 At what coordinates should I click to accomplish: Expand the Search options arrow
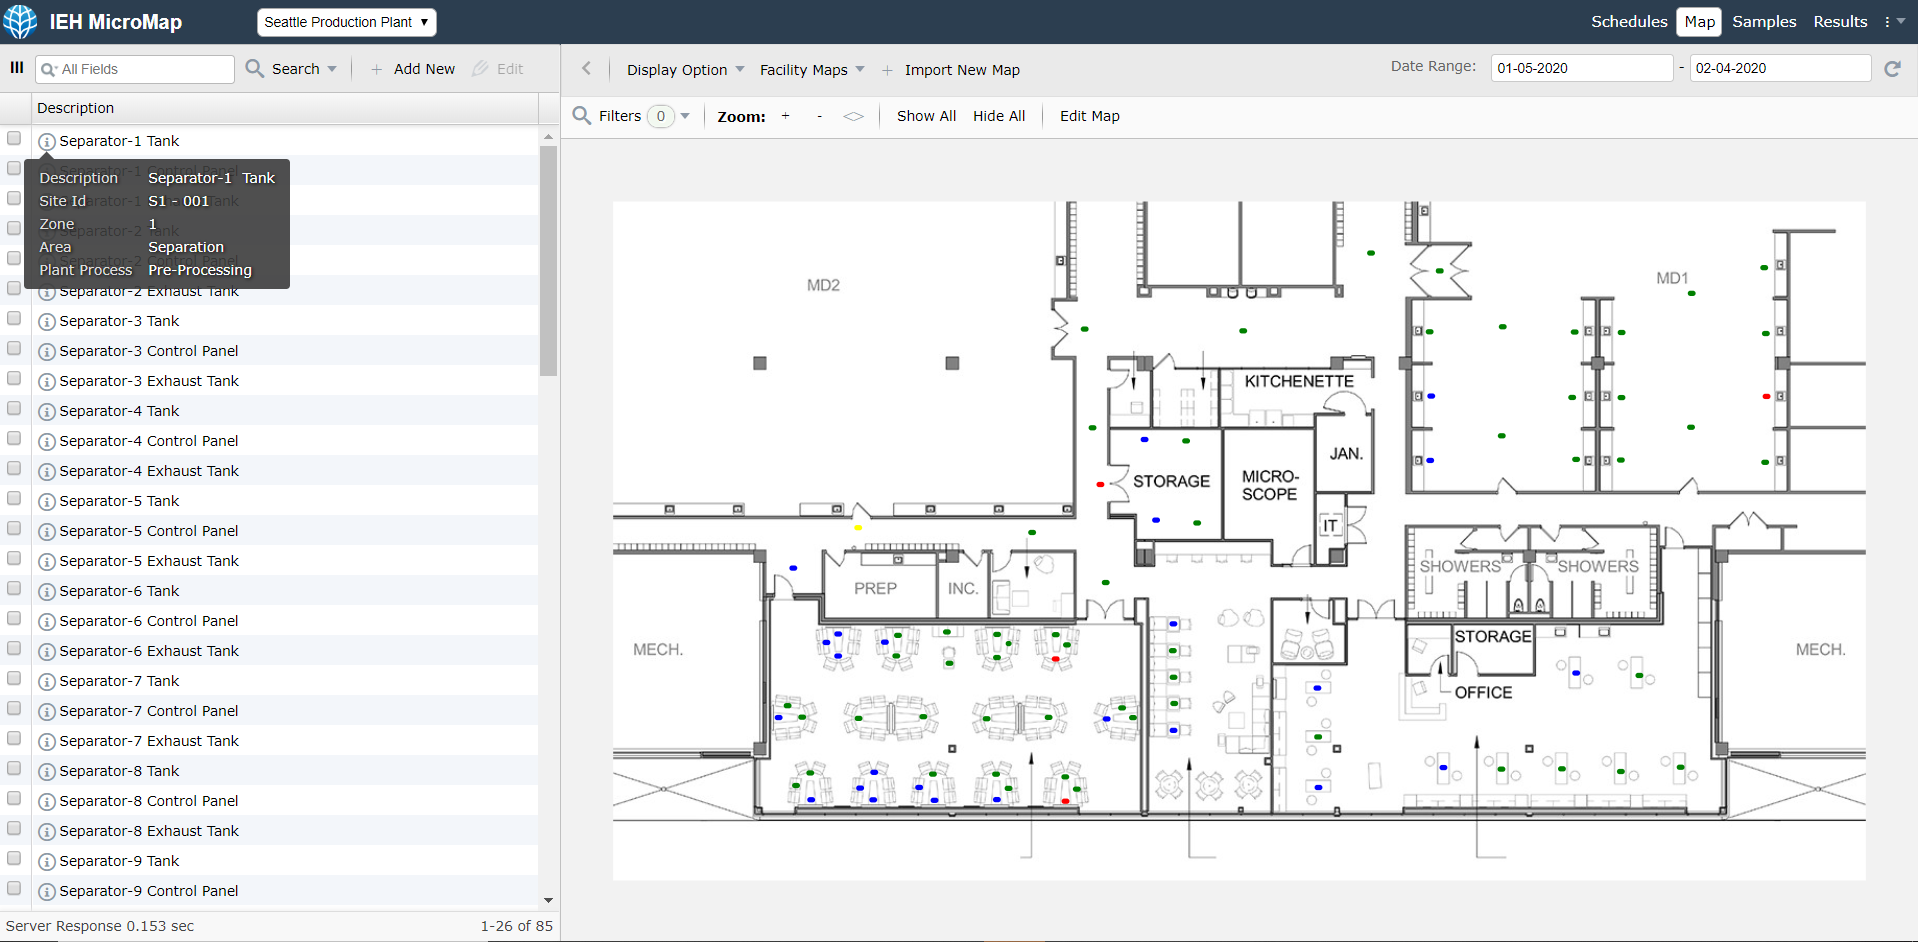[x=332, y=69]
